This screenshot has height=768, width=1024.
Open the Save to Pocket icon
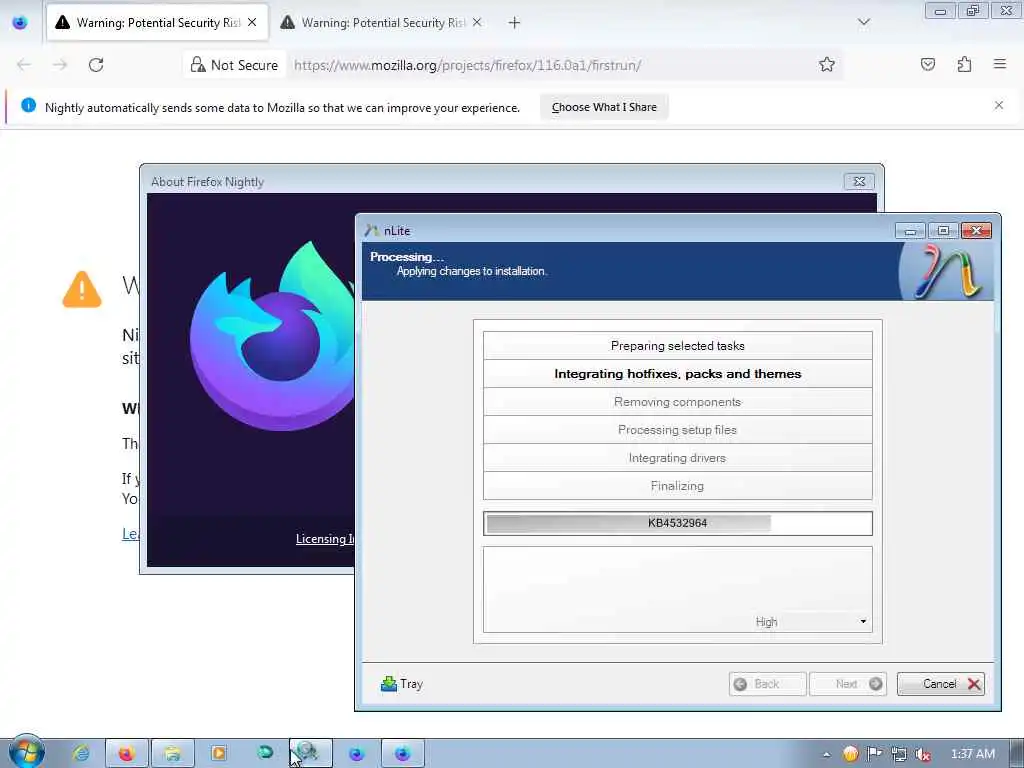pos(928,64)
